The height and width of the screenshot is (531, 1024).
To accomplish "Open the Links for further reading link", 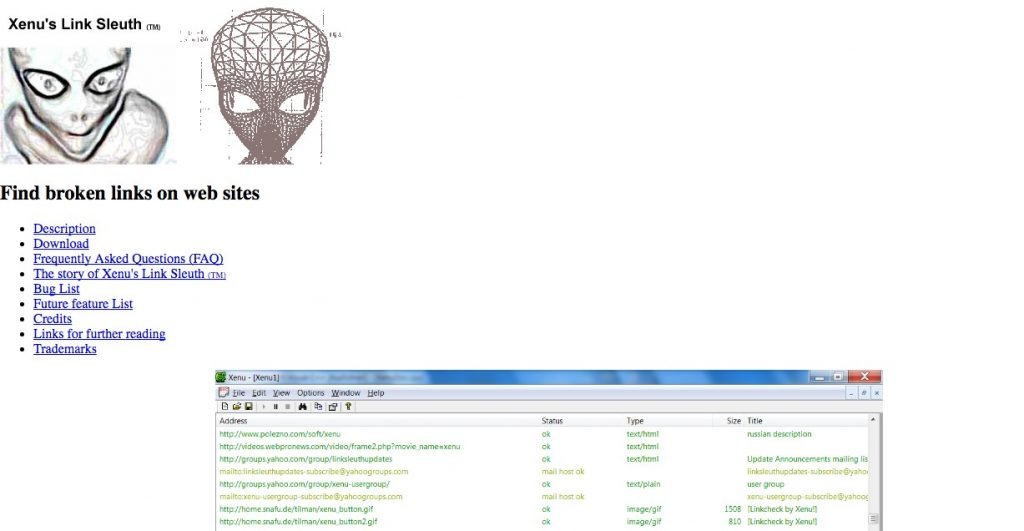I will tap(99, 334).
